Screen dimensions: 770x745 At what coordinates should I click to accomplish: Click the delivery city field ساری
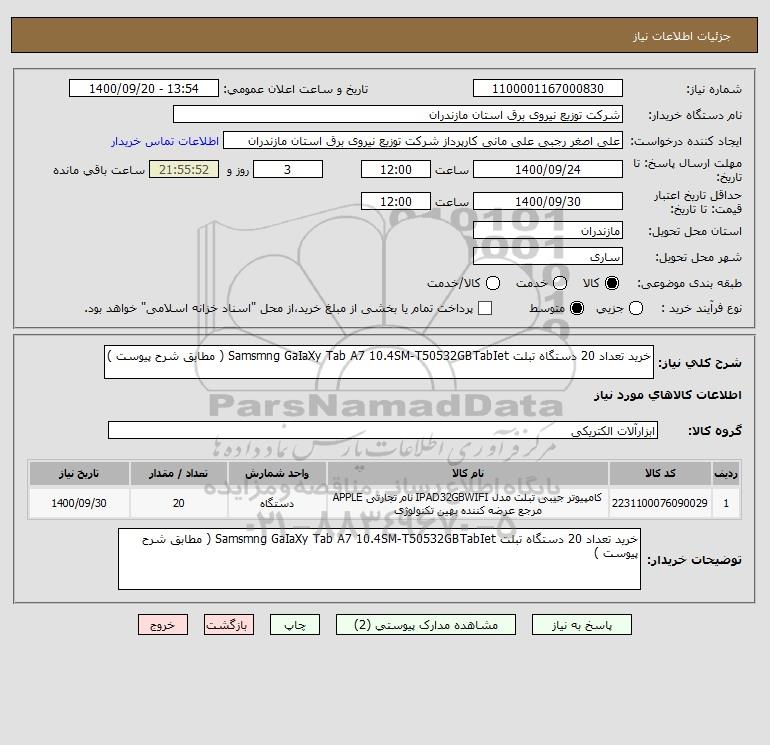pos(548,256)
